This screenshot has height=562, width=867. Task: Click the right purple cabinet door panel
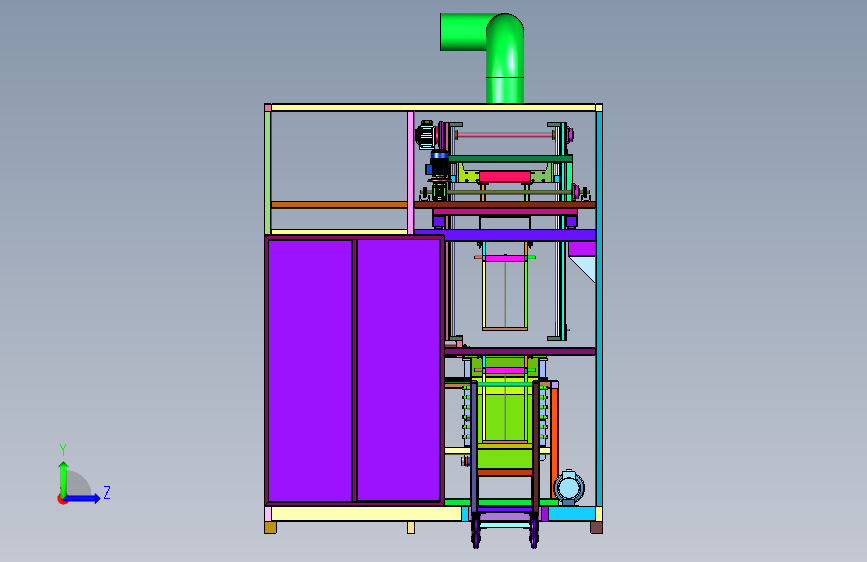(x=399, y=370)
